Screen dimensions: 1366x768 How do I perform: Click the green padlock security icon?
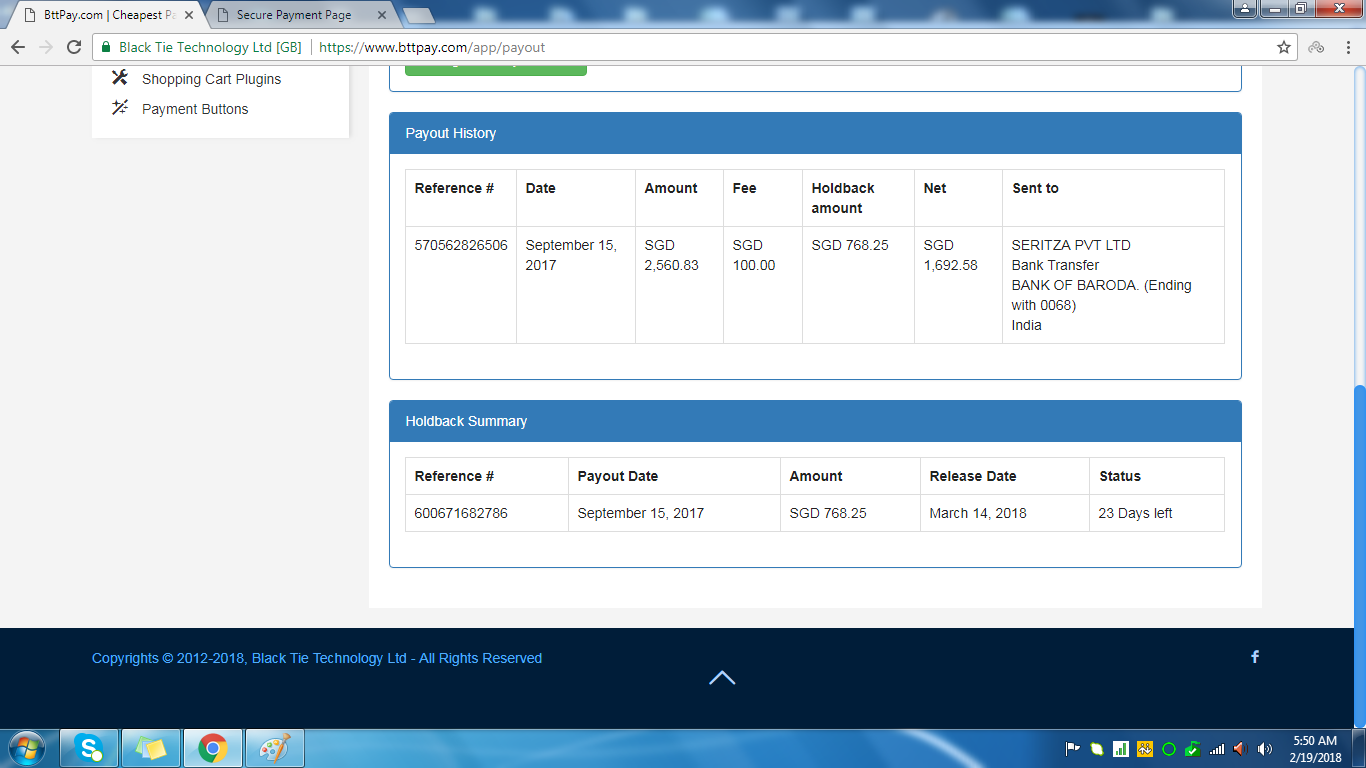pos(106,47)
